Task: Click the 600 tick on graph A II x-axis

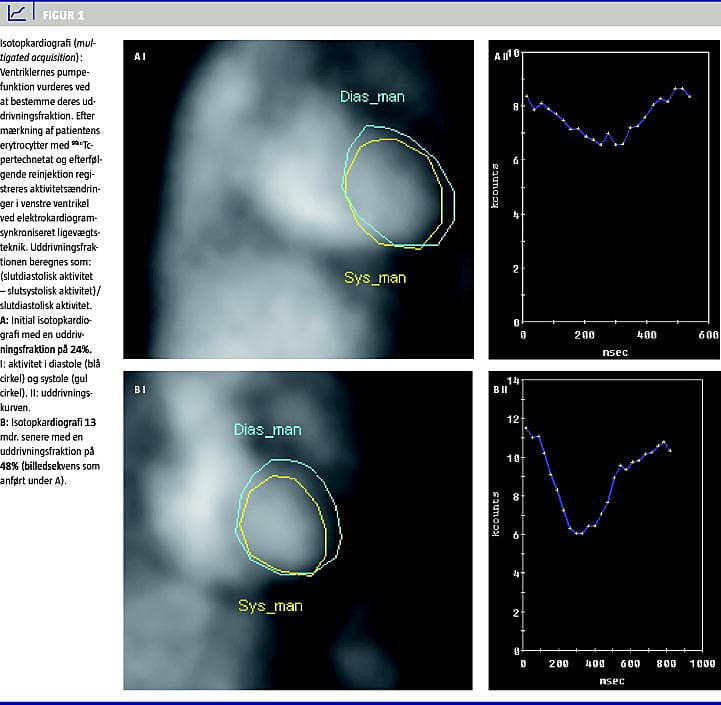Action: coord(707,335)
